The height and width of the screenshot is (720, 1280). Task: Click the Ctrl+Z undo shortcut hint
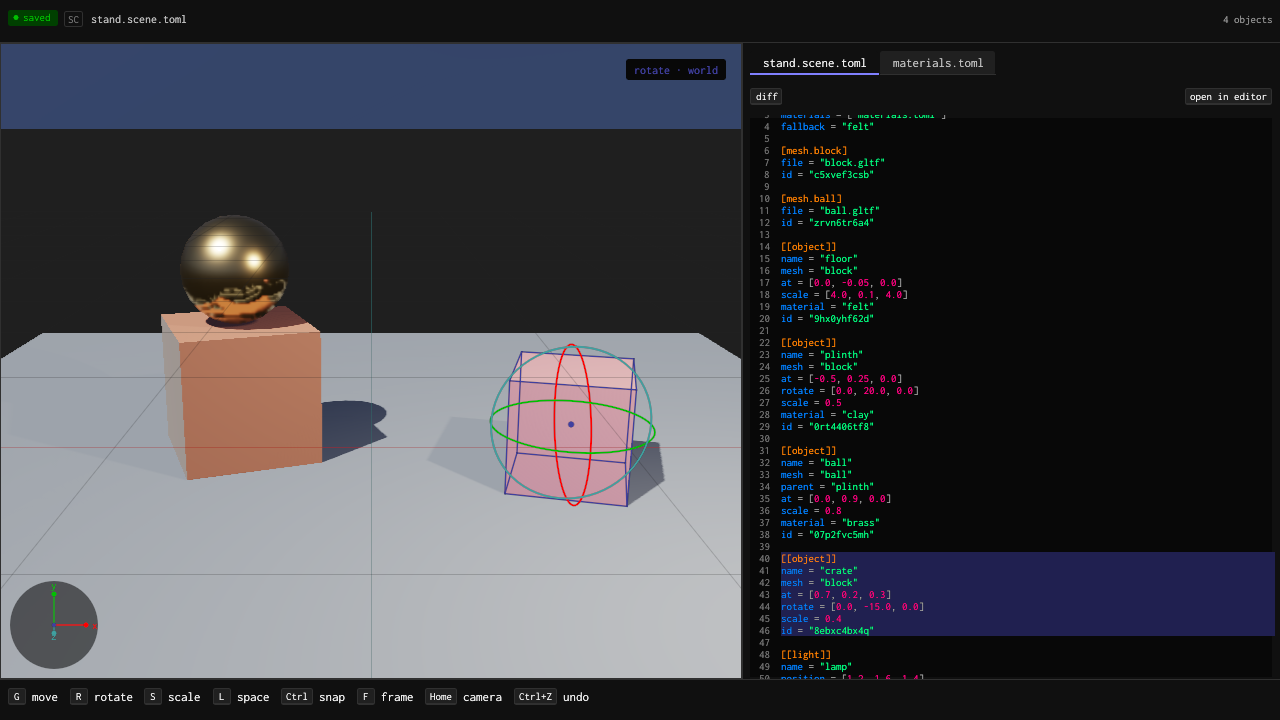tap(551, 697)
